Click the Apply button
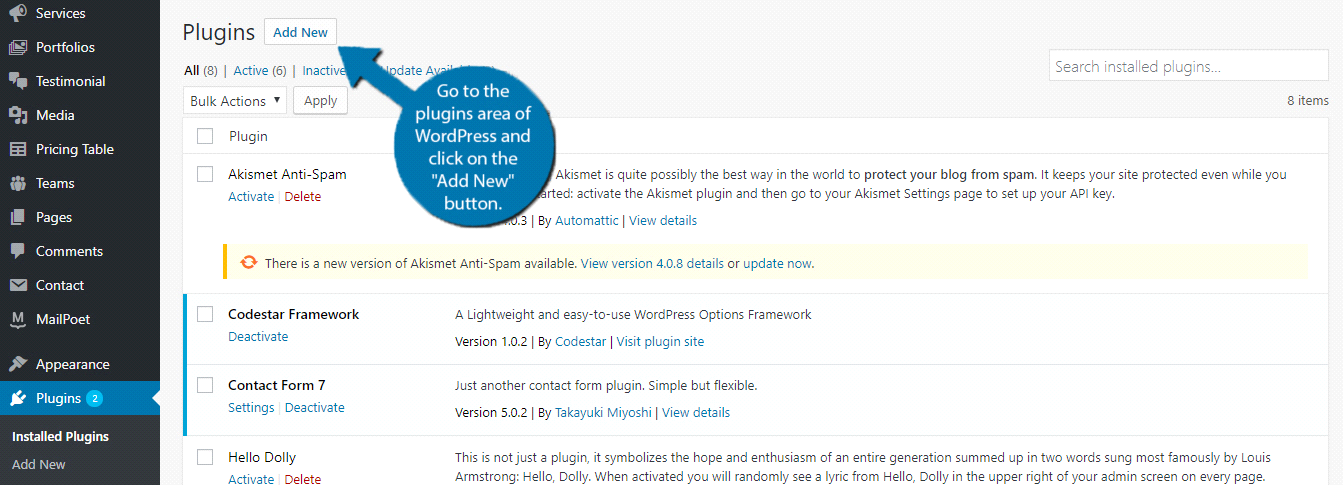Image resolution: width=1343 pixels, height=485 pixels. pyautogui.click(x=320, y=101)
